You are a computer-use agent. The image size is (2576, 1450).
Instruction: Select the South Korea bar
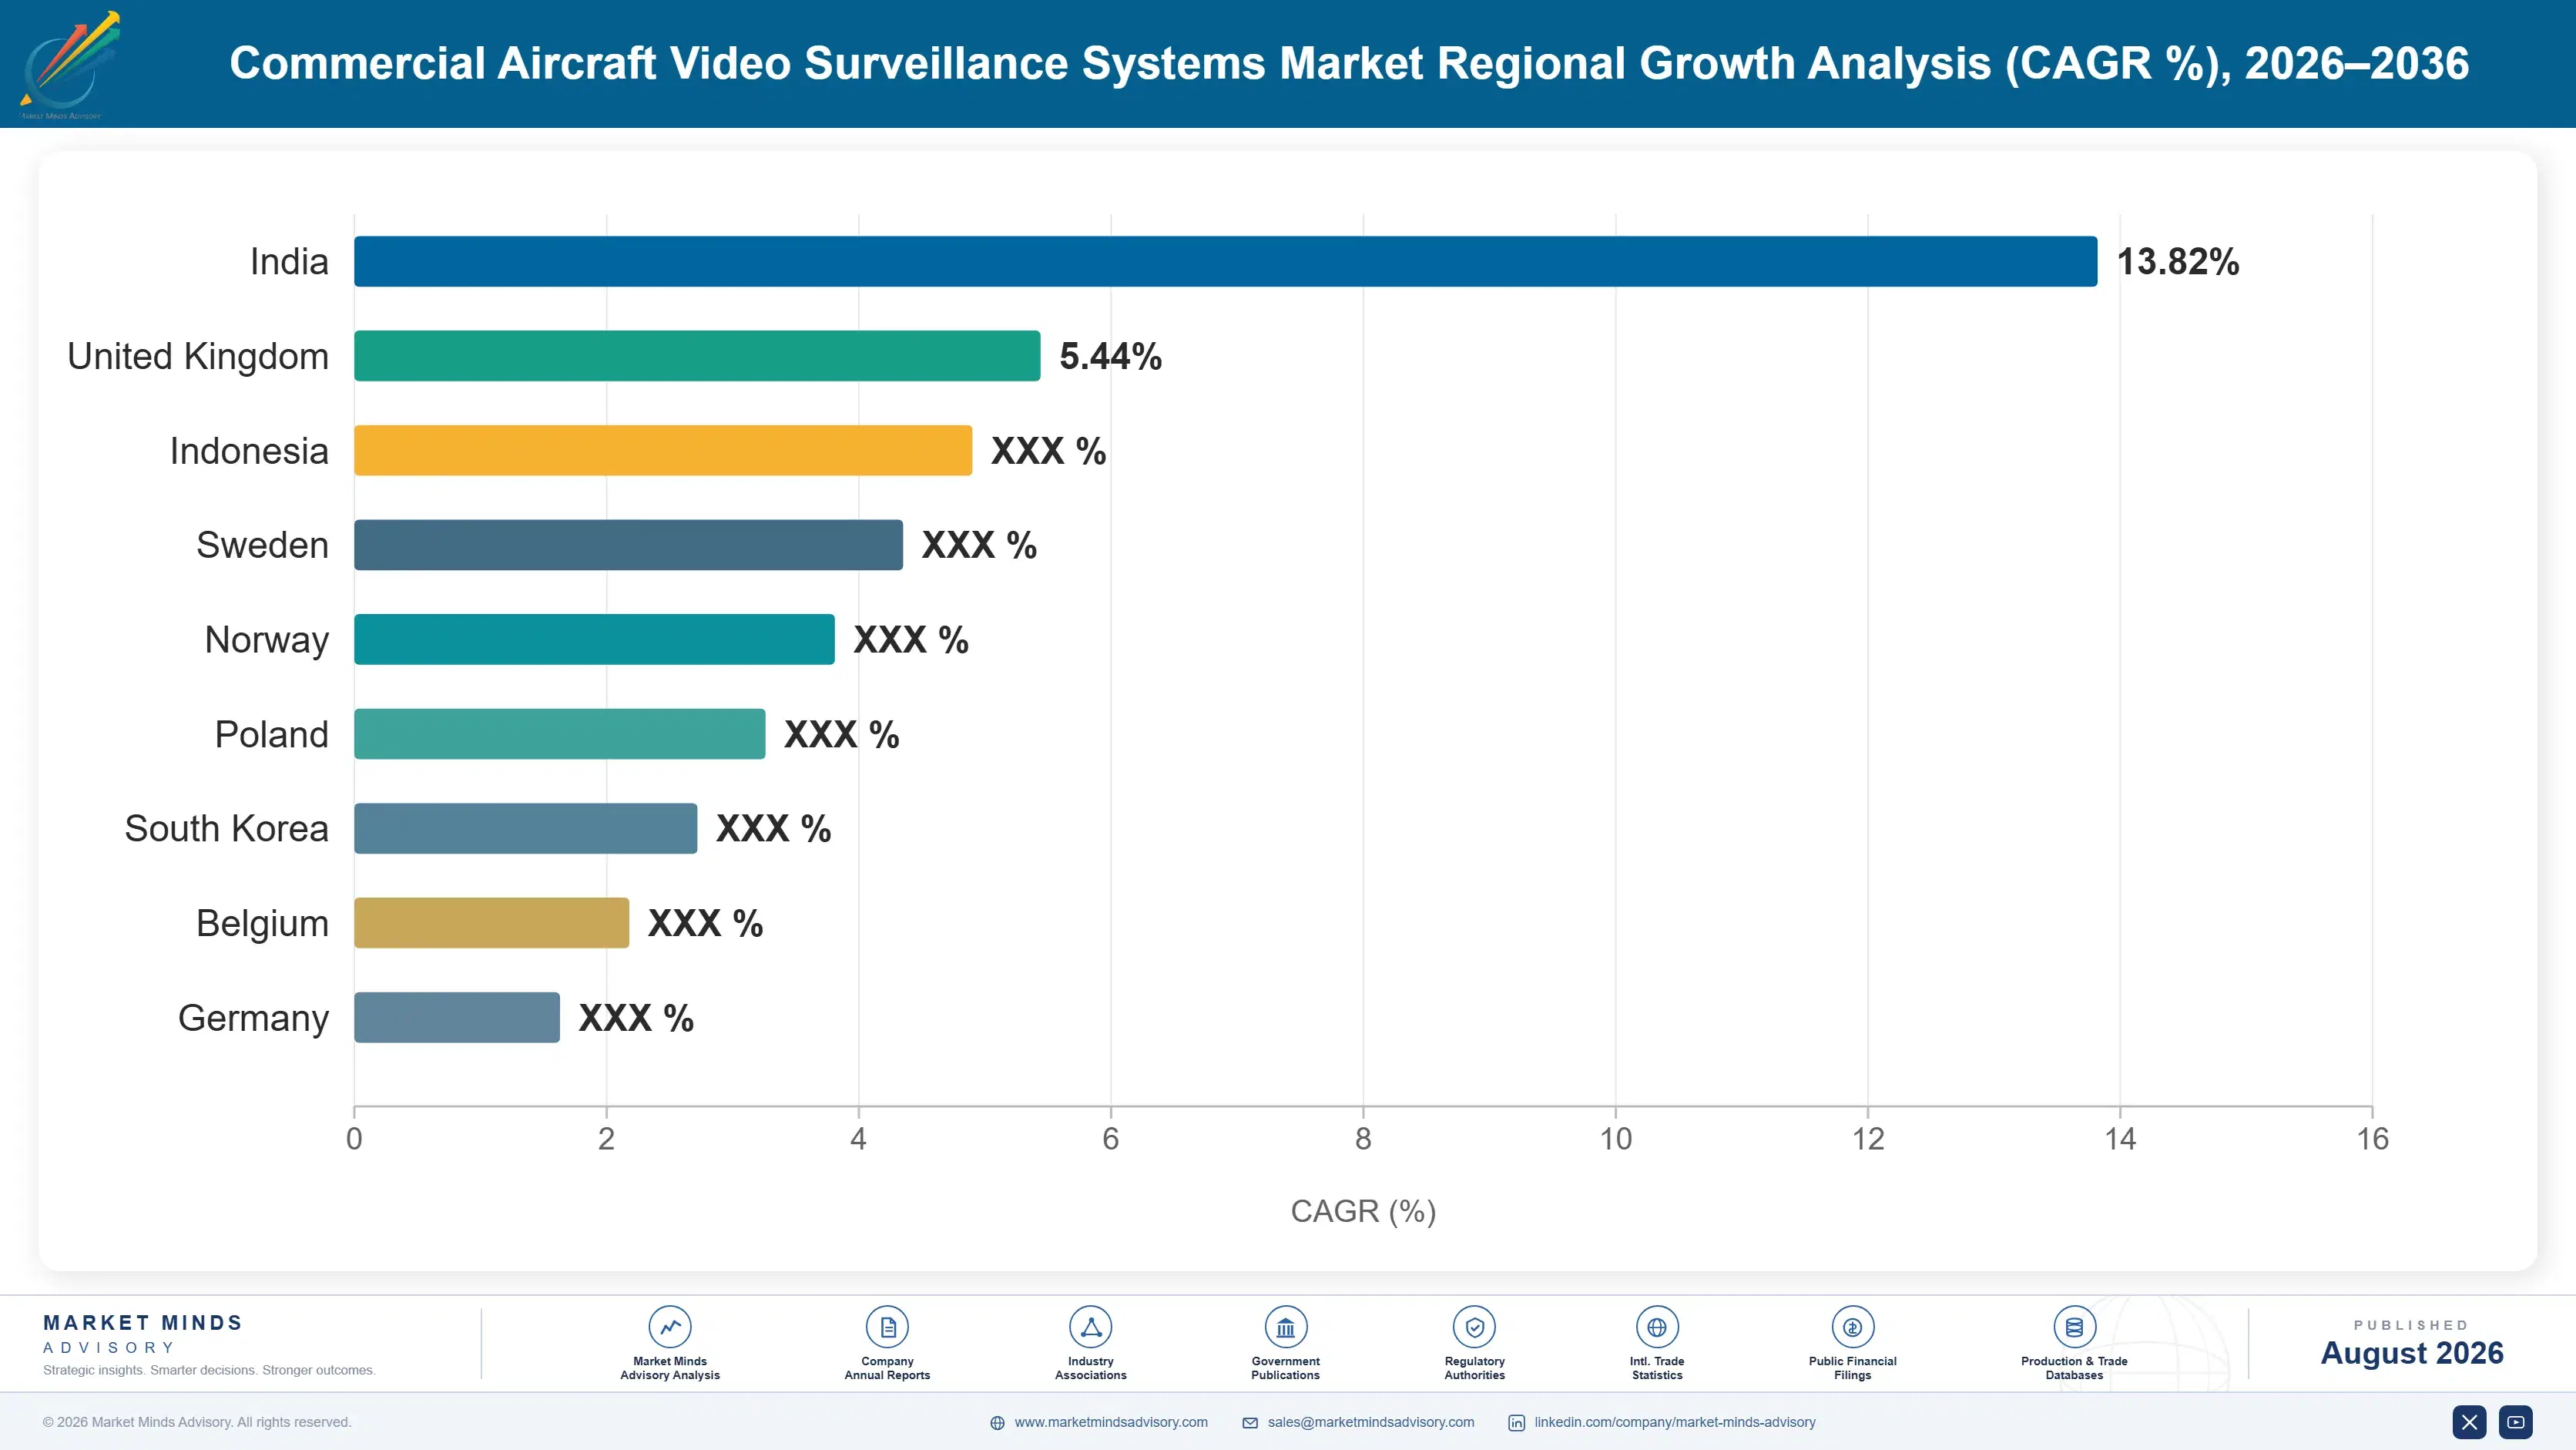point(525,829)
